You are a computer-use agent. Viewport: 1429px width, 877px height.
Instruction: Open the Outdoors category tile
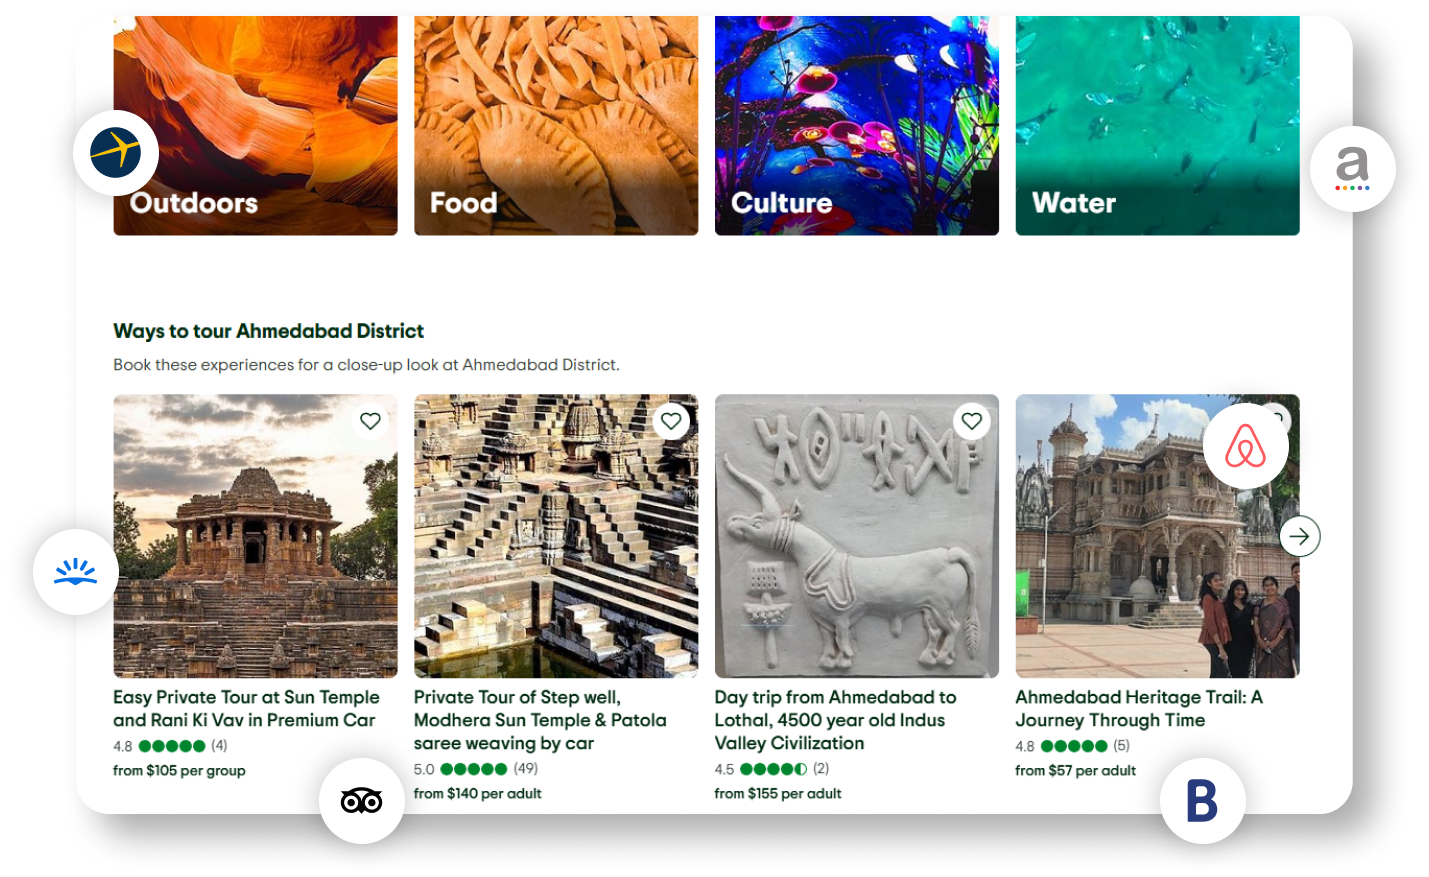[255, 126]
